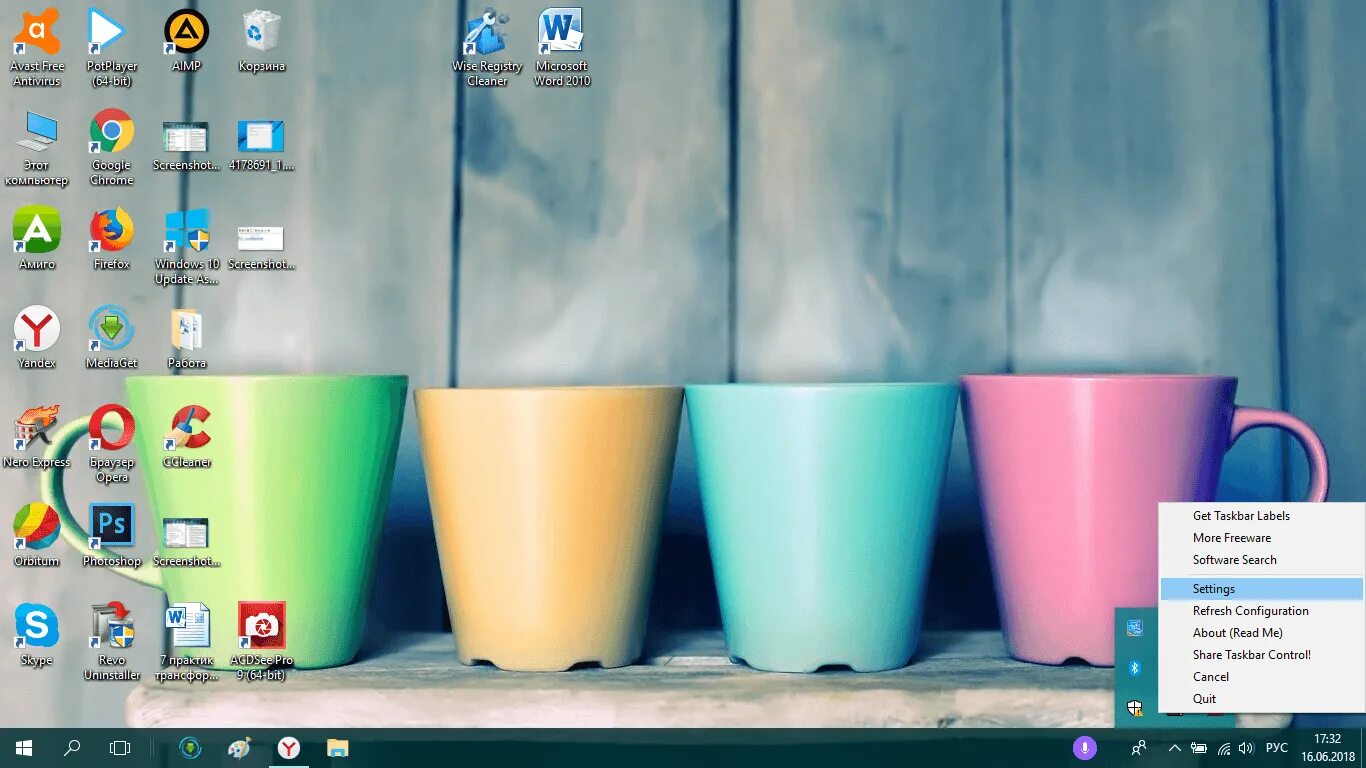
Task: Open taskbar search magnifier
Action: point(72,748)
